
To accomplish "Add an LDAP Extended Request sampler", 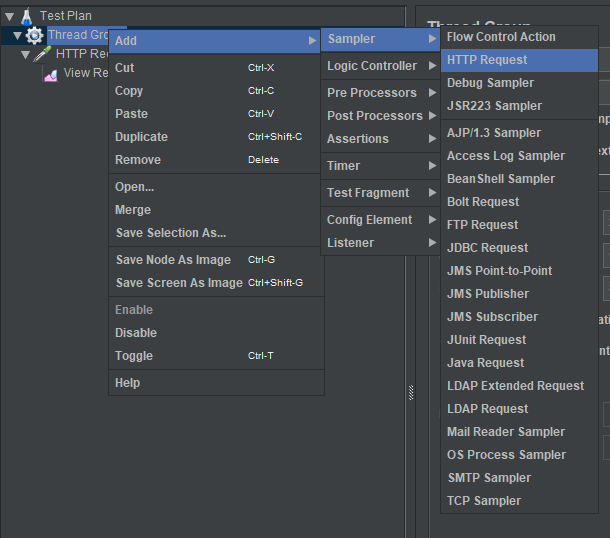I will (x=519, y=386).
